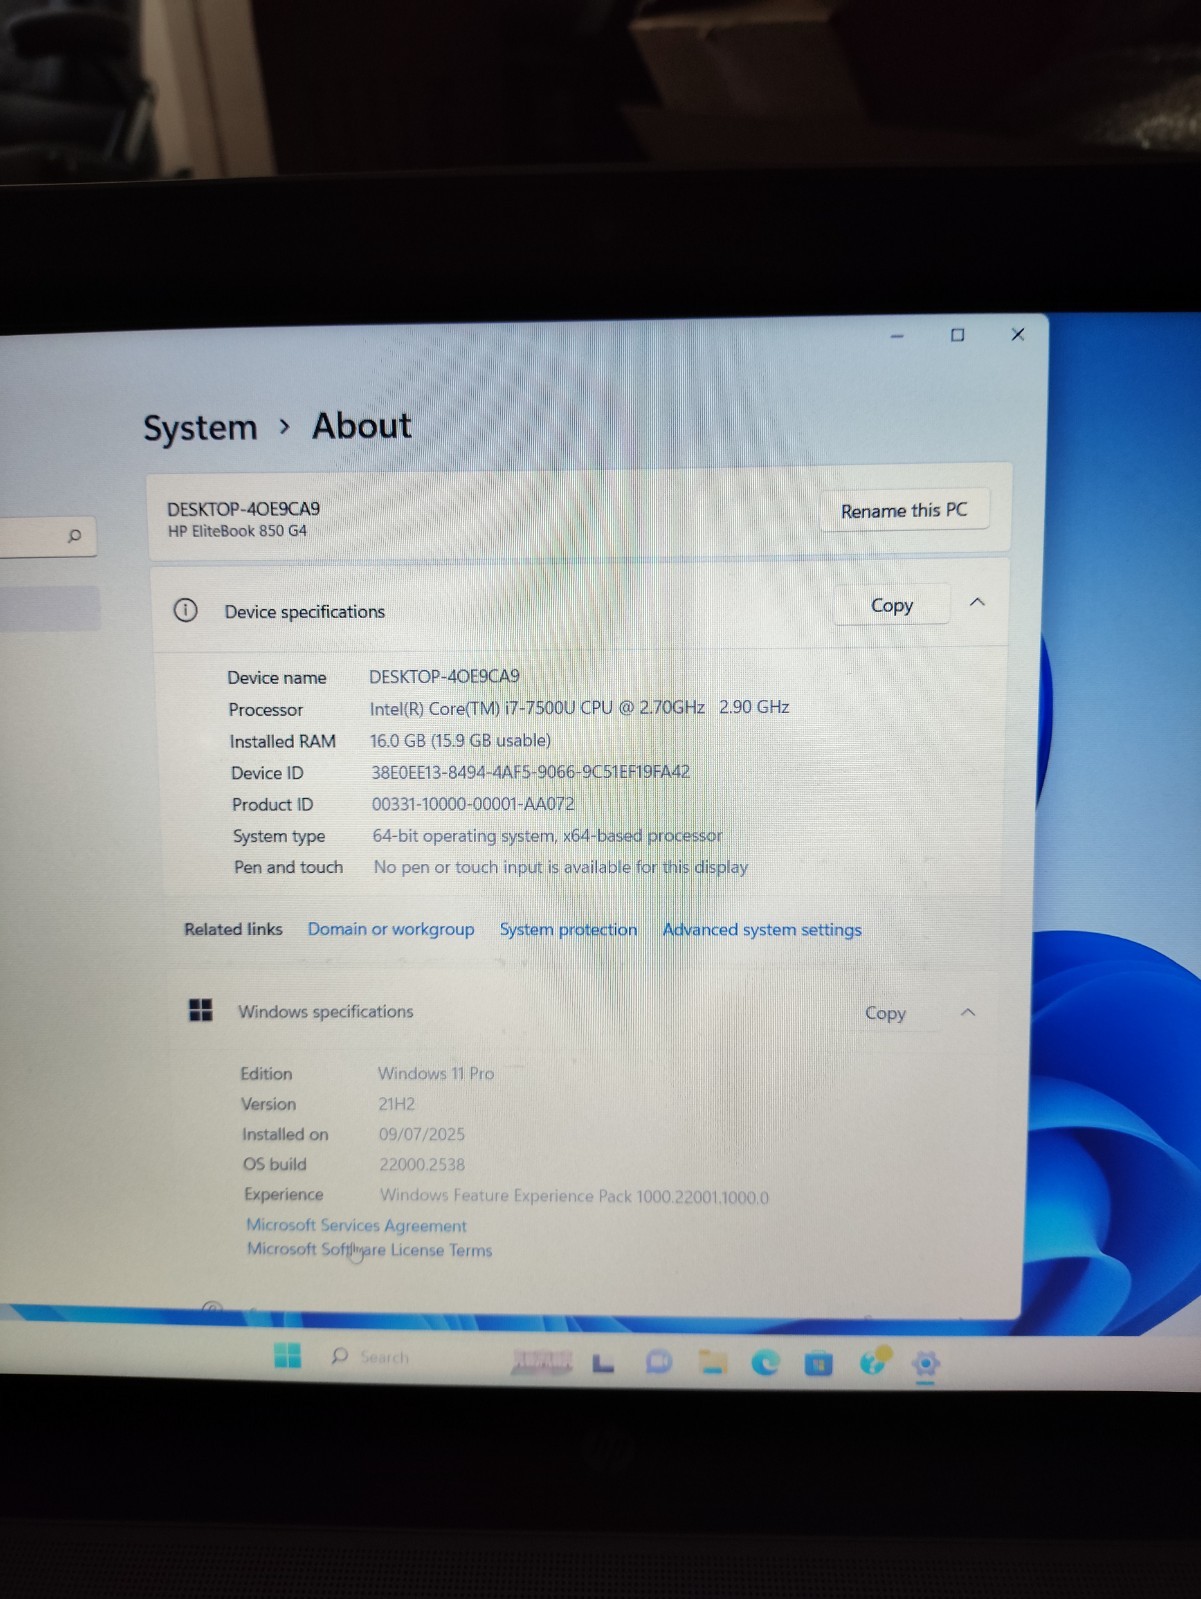Copy the Device specifications
Image resolution: width=1201 pixels, height=1599 pixels.
pyautogui.click(x=891, y=605)
